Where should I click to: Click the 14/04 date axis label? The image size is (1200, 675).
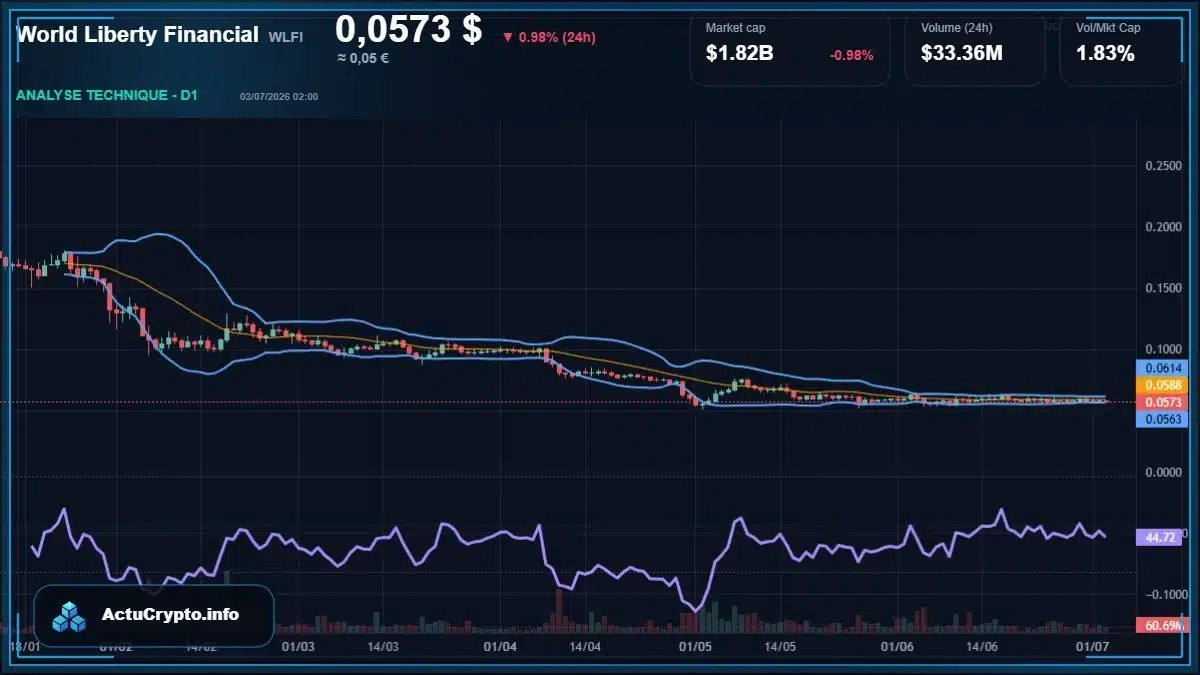(x=585, y=647)
